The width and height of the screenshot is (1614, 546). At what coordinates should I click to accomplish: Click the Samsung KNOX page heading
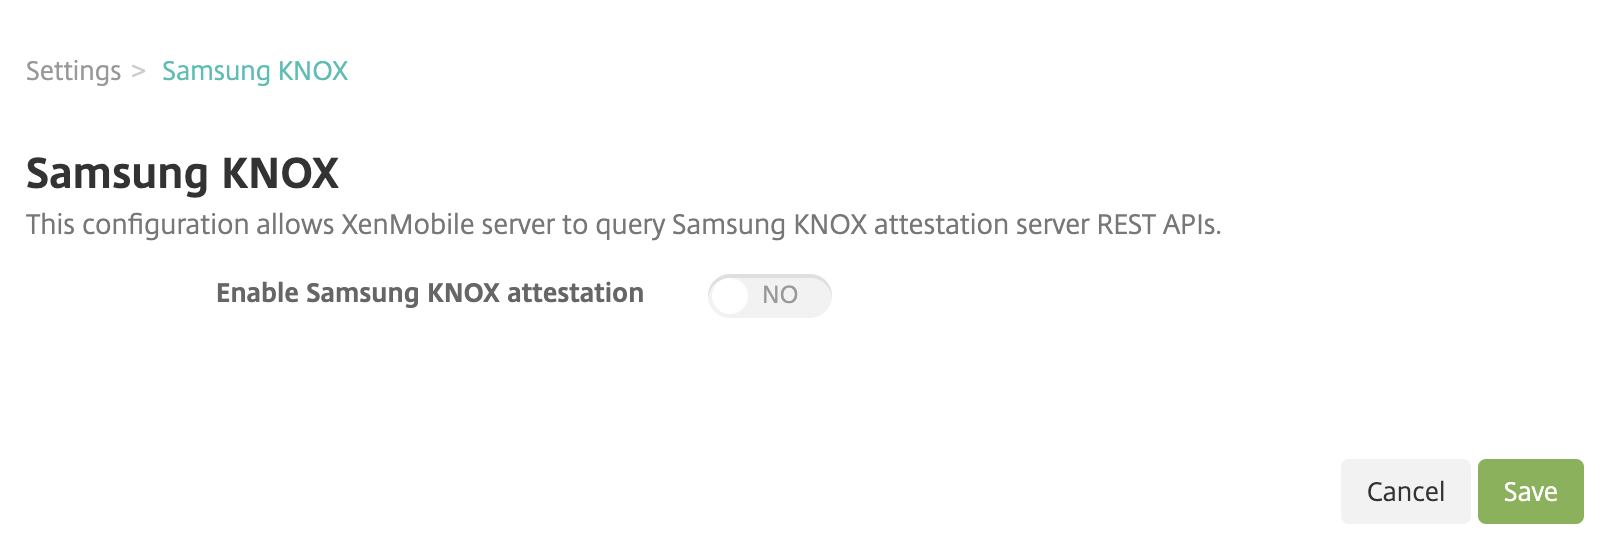coord(182,173)
